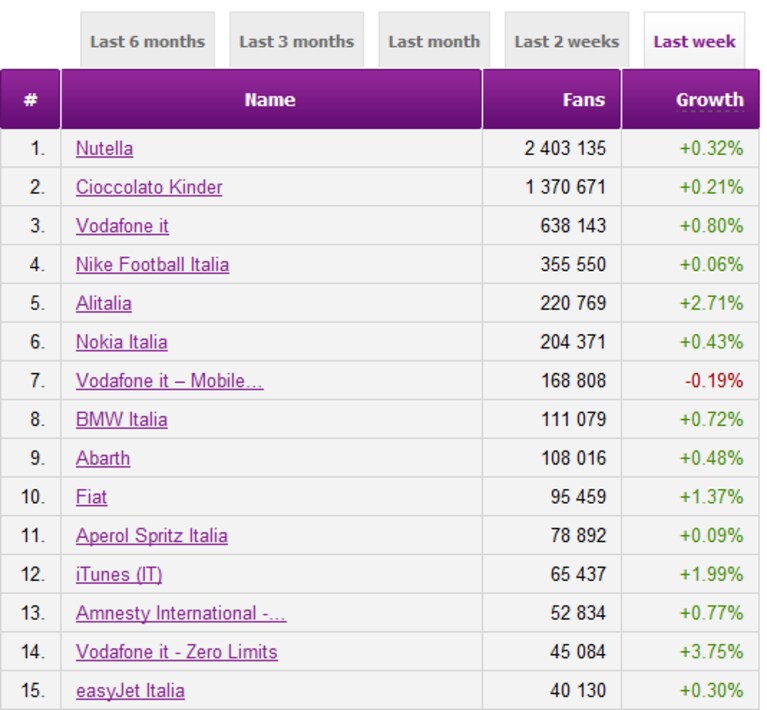
Task: Open the Nokia Italia link
Action: (x=121, y=342)
